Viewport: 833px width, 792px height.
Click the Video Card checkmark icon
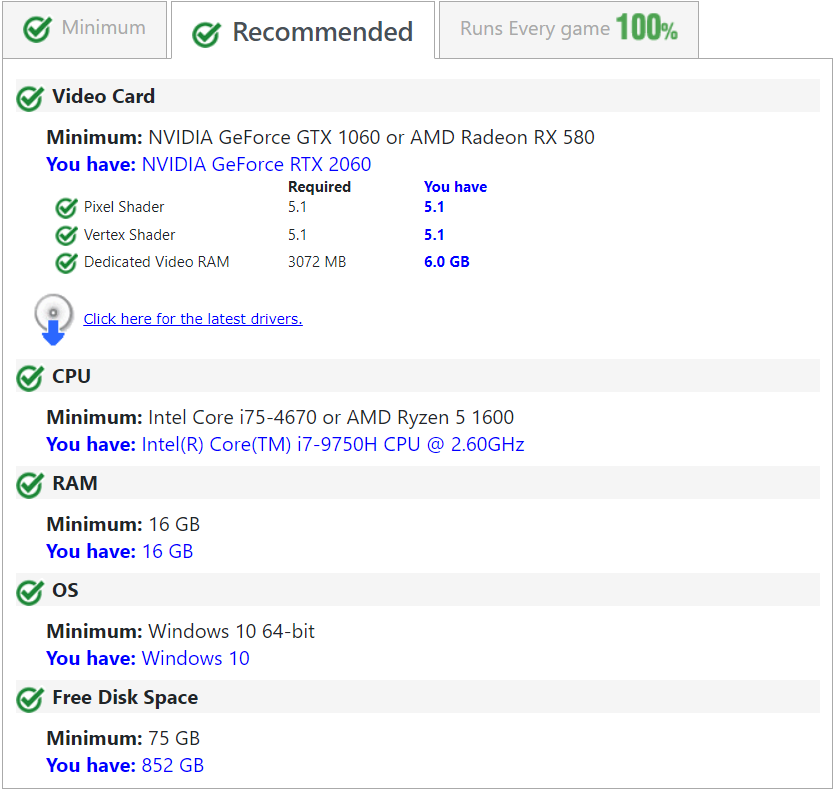30,98
